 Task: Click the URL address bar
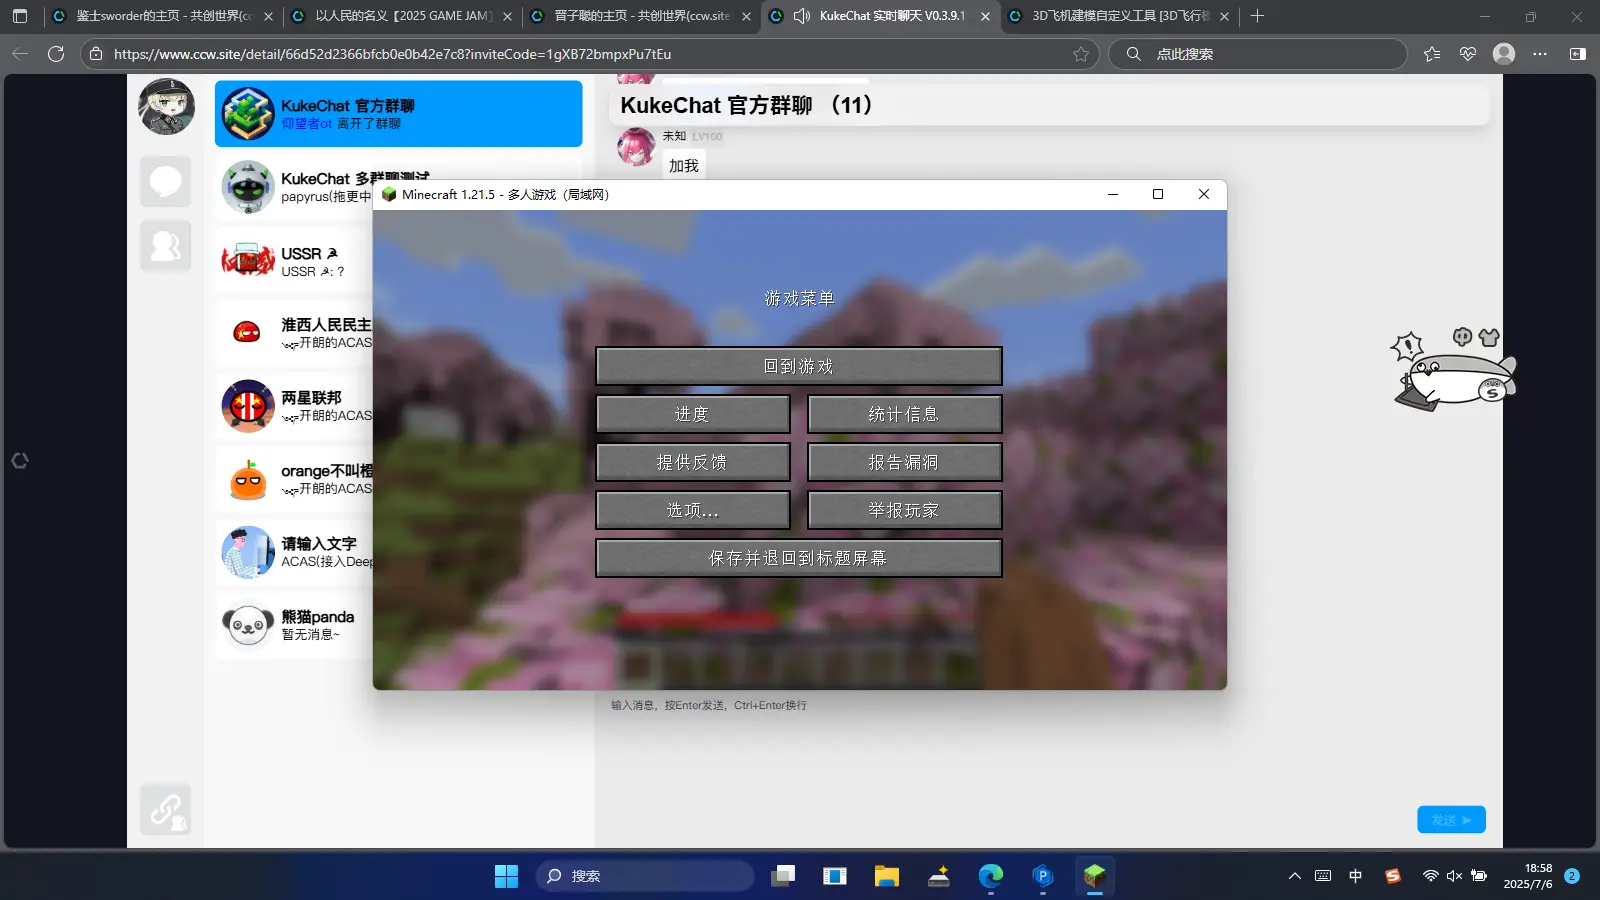(590, 54)
